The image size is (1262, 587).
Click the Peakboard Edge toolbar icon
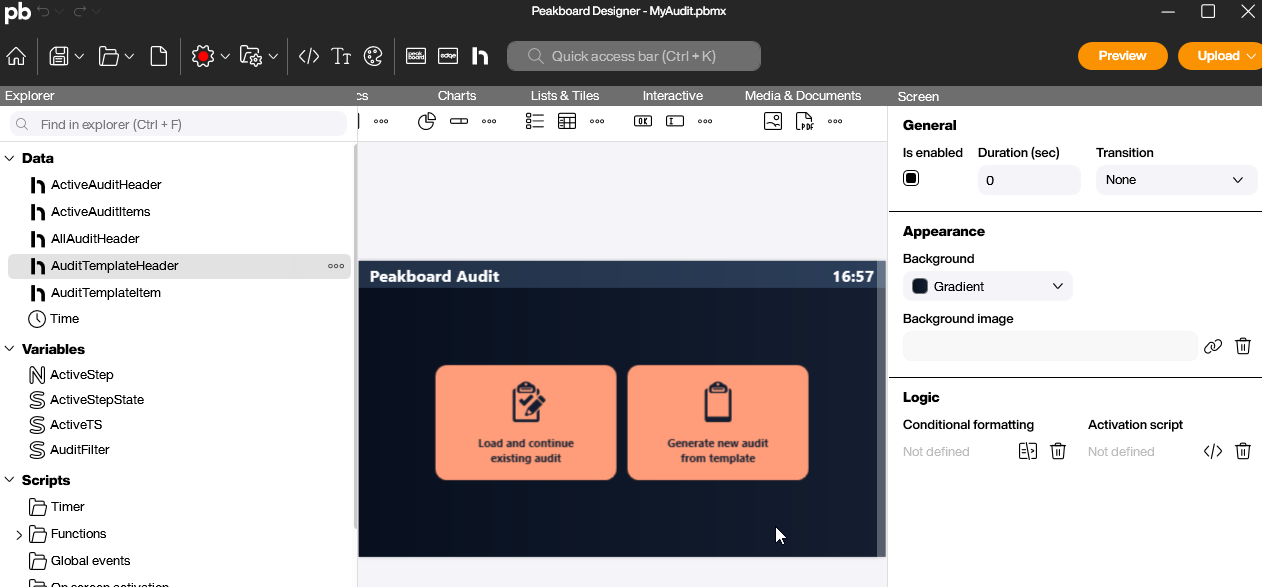click(x=448, y=56)
